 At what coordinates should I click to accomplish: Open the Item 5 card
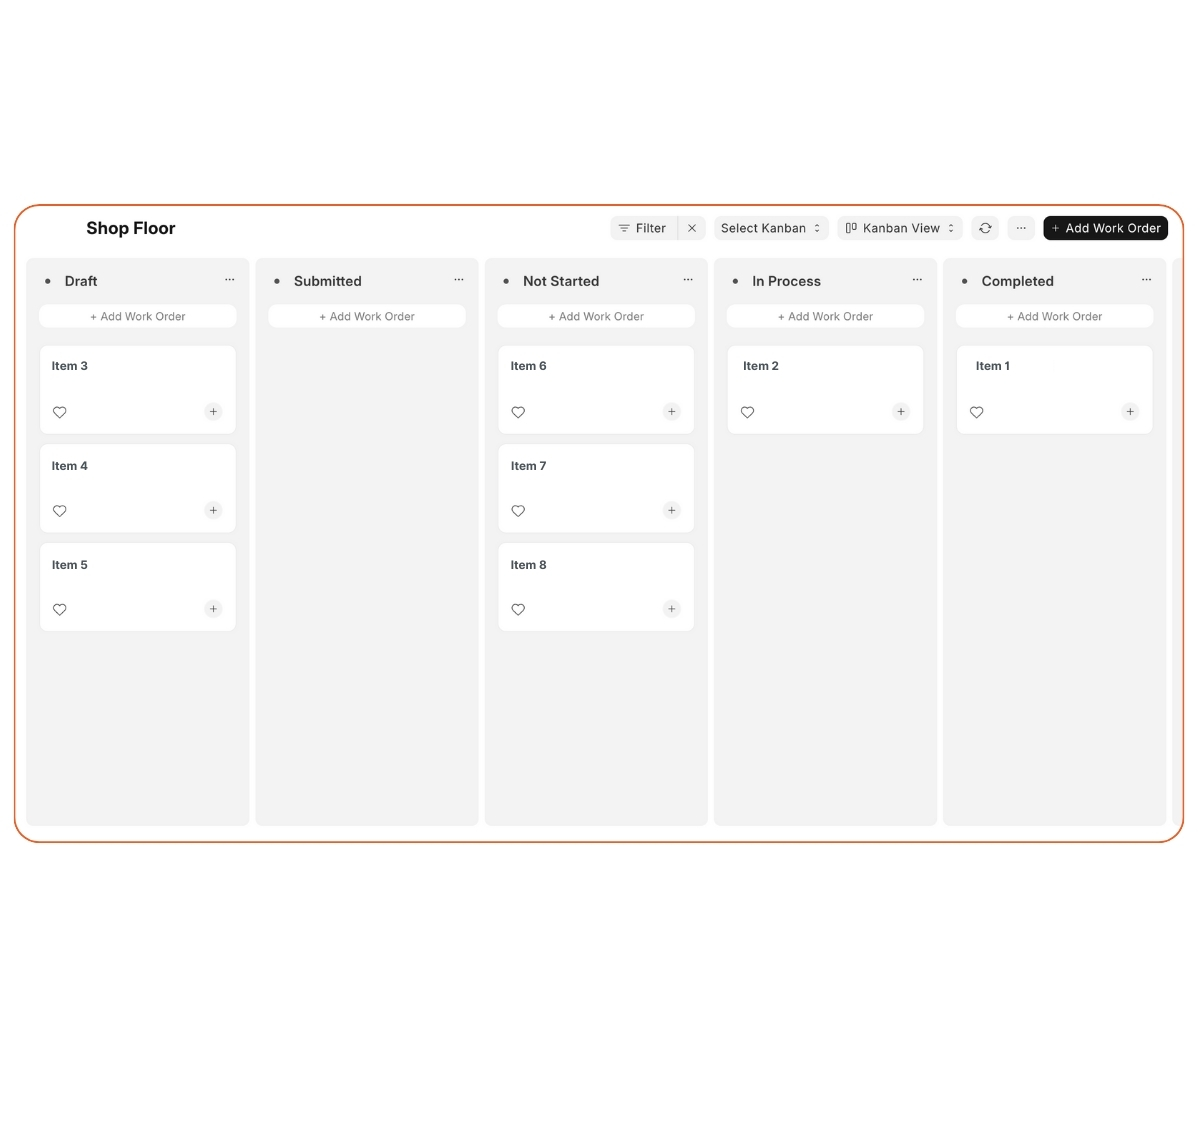point(138,577)
